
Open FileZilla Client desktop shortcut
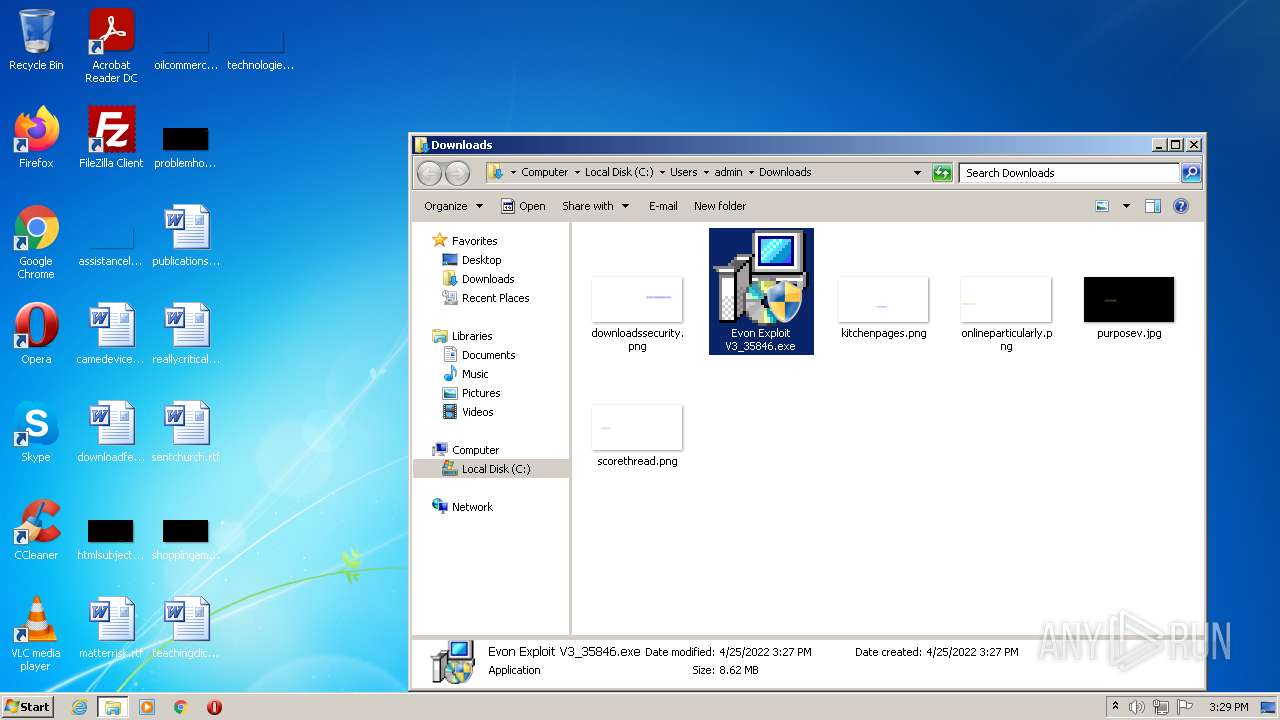(111, 137)
